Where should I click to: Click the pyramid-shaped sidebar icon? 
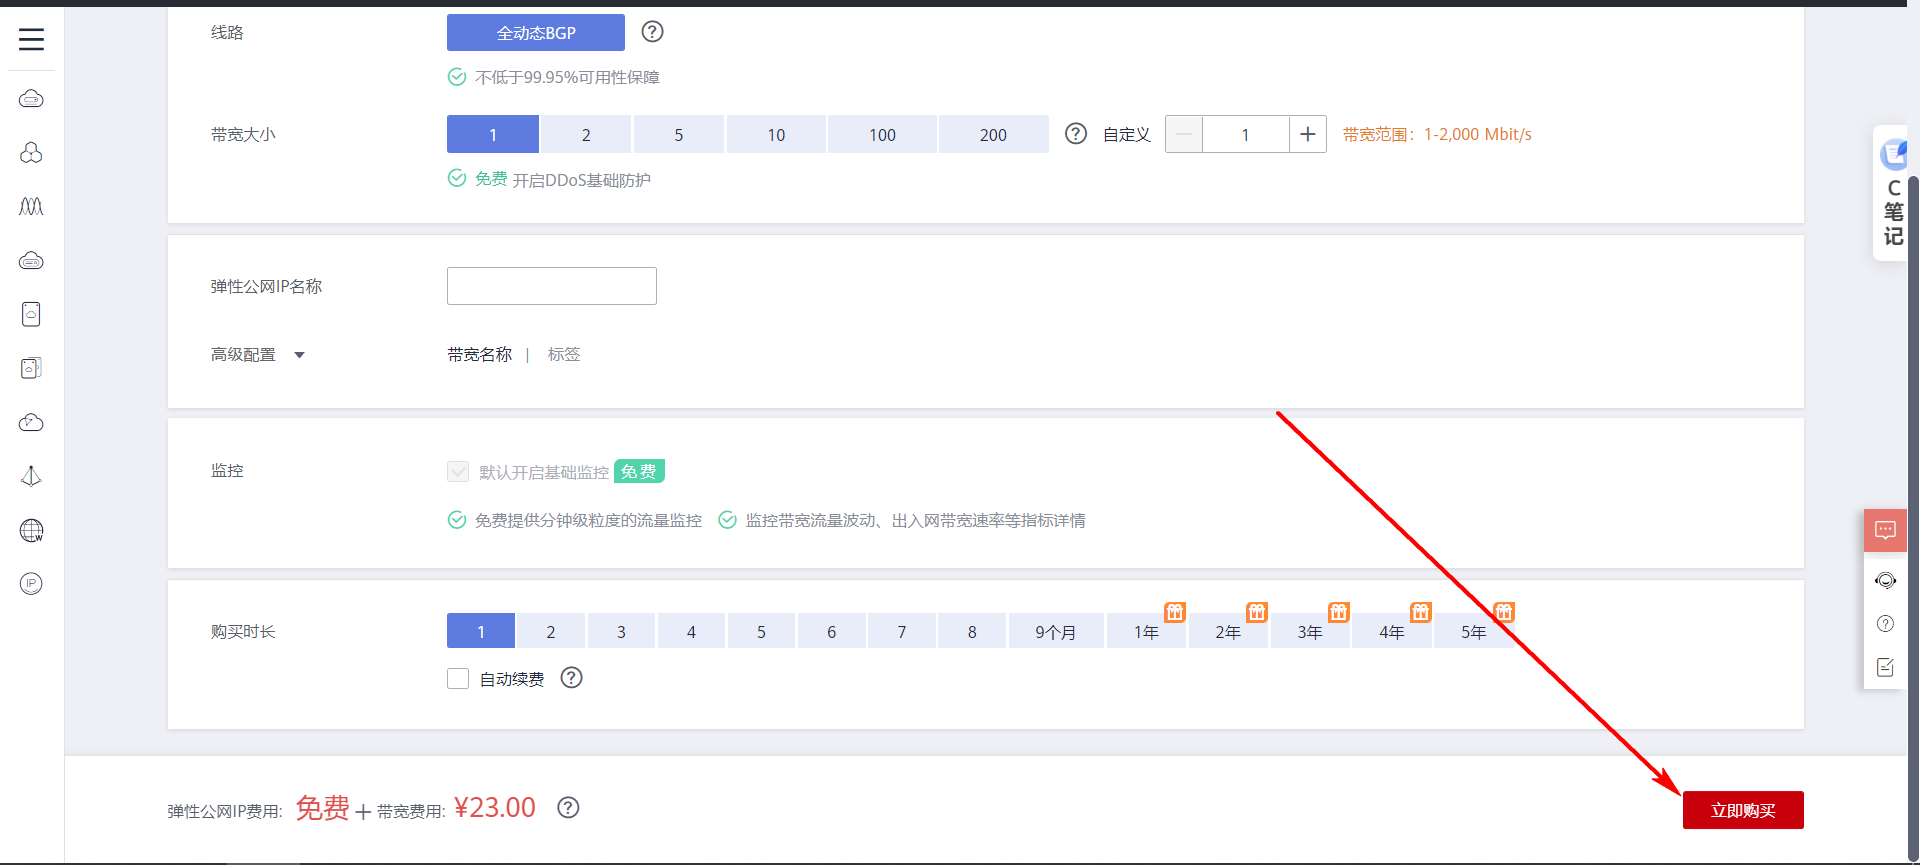pos(31,476)
